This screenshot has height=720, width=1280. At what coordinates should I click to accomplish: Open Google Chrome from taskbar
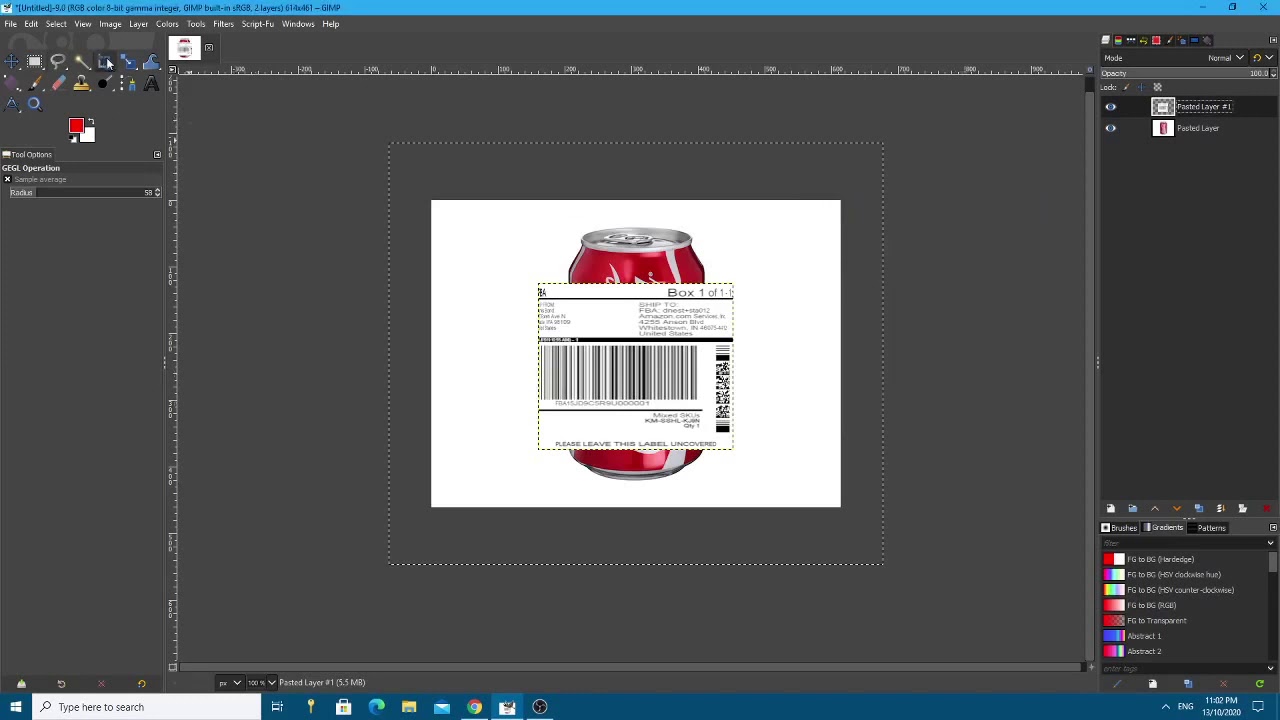click(474, 707)
